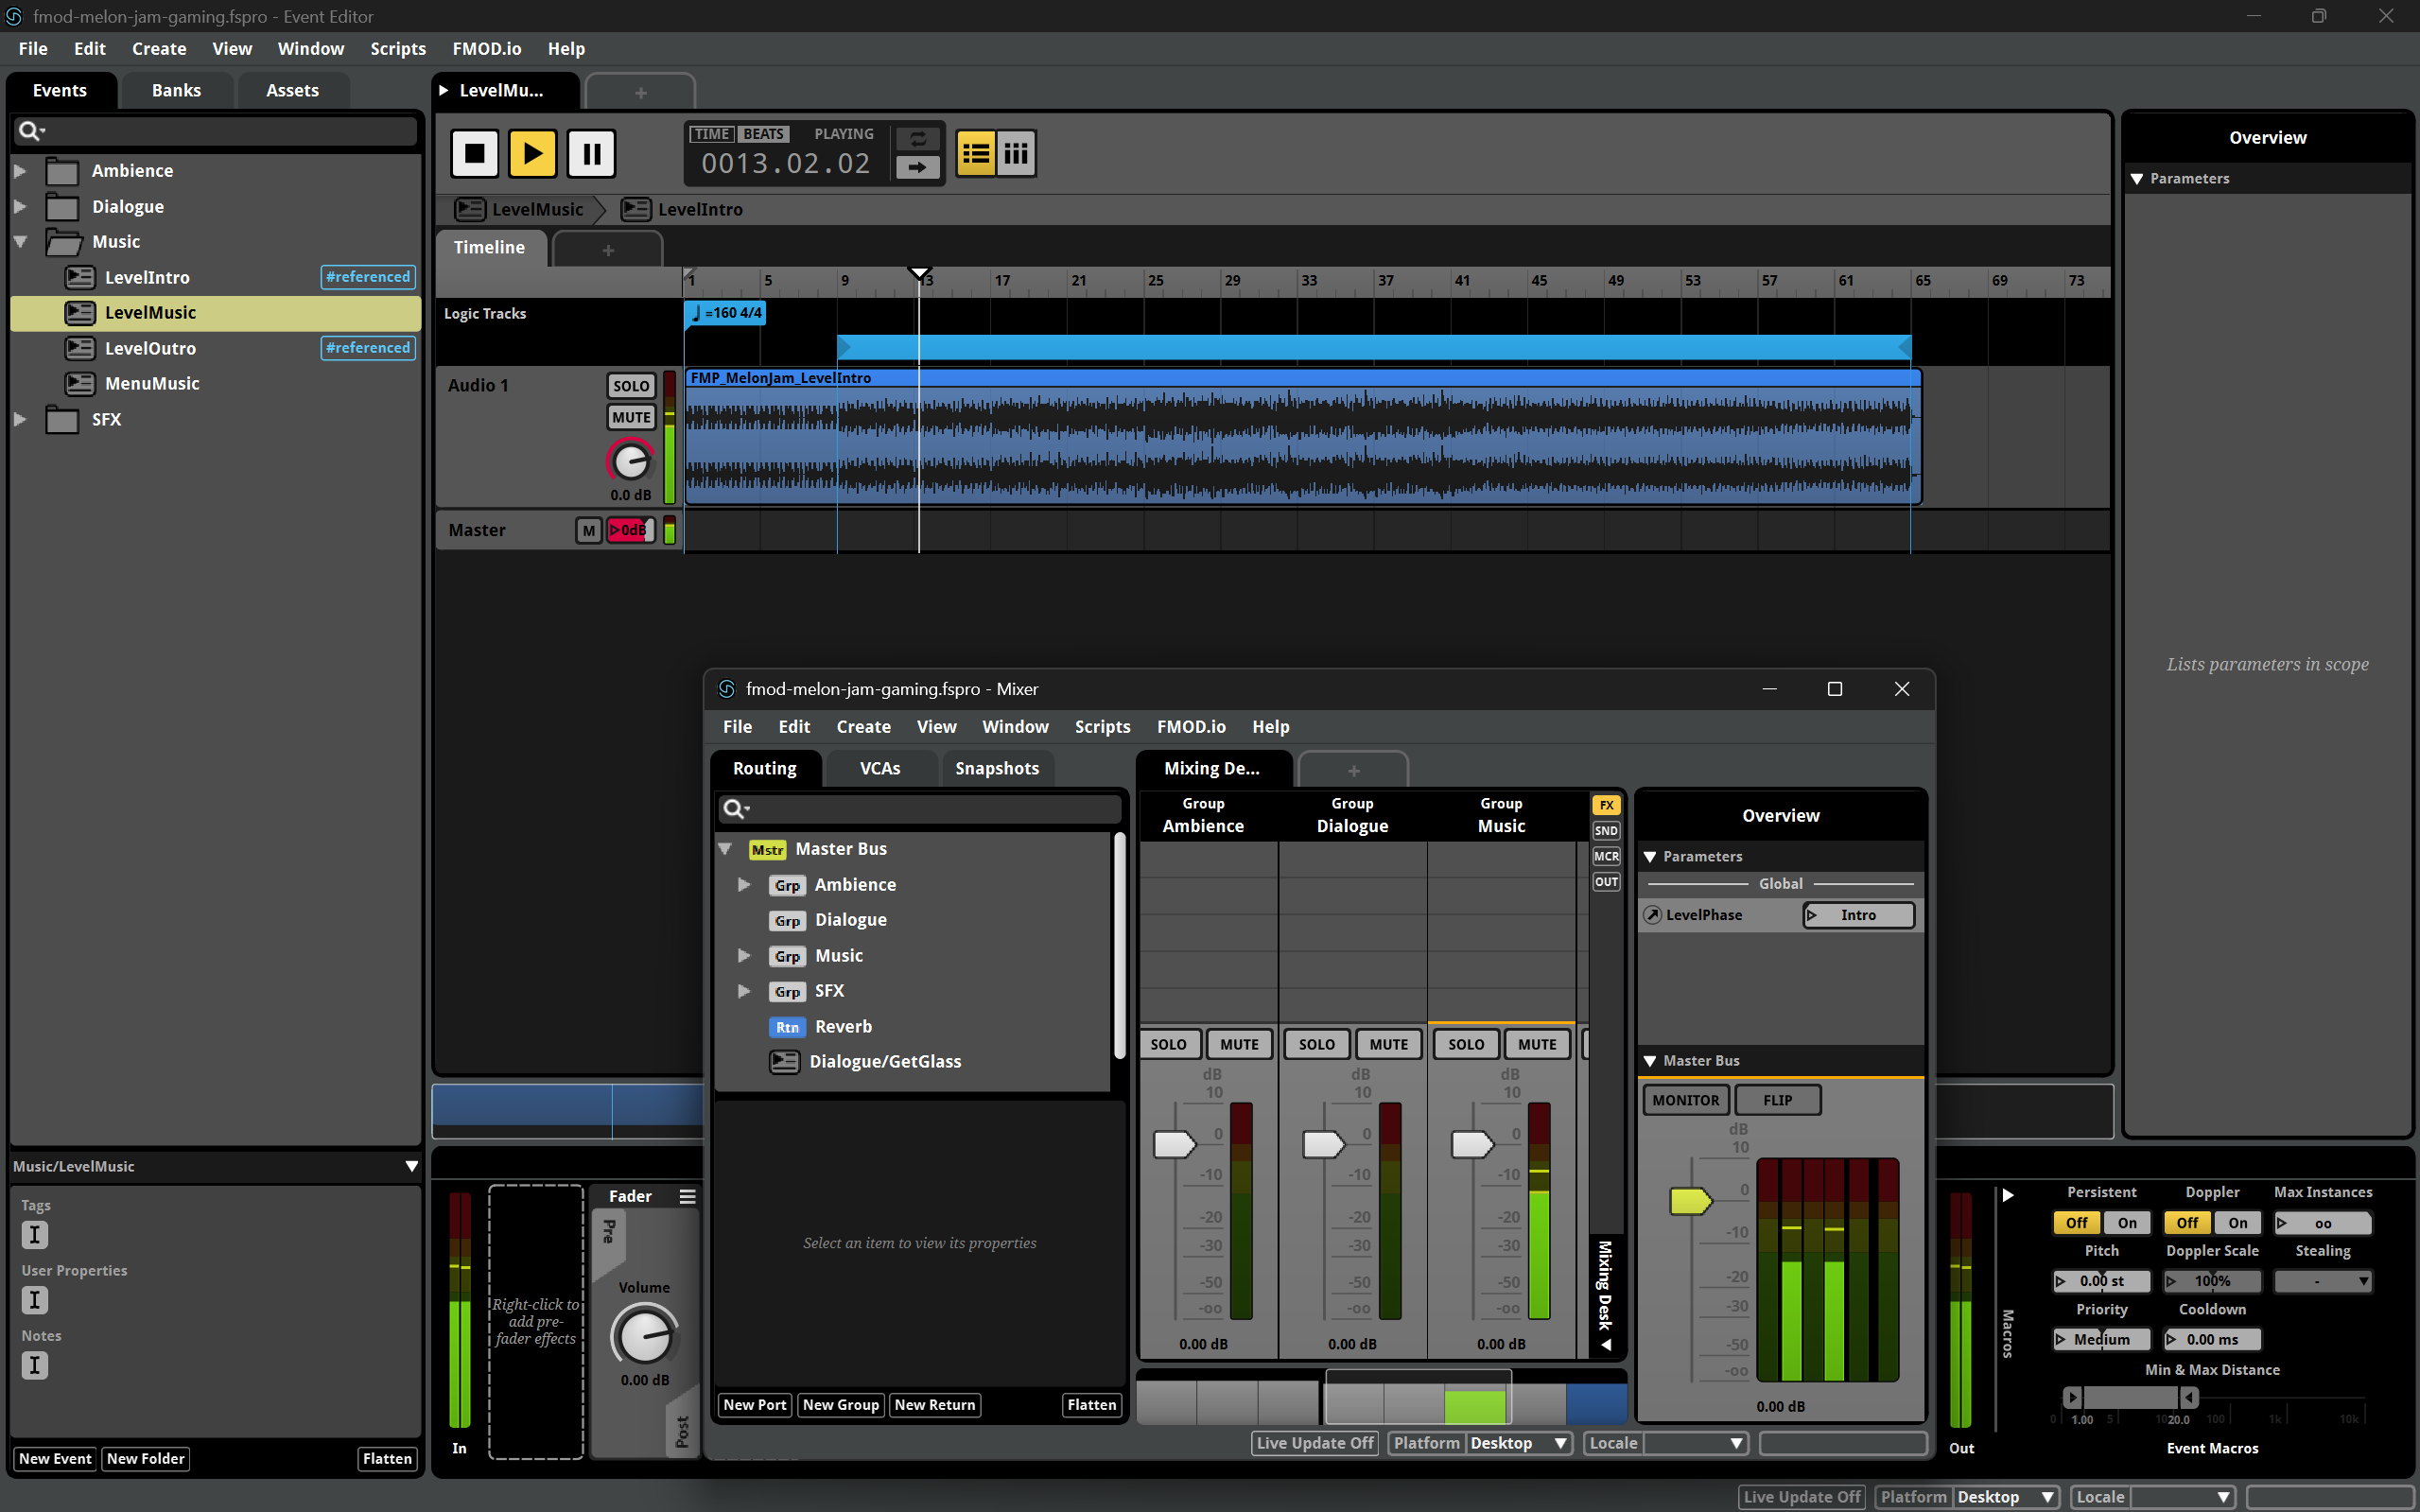Expand the Ambience folder in the events browser
The width and height of the screenshot is (2420, 1512).
click(20, 170)
